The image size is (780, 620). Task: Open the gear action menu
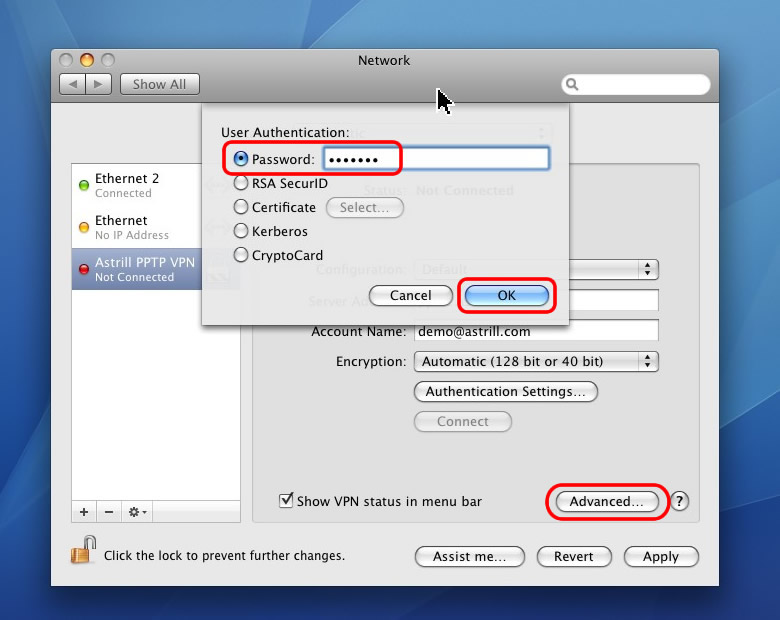click(x=137, y=512)
